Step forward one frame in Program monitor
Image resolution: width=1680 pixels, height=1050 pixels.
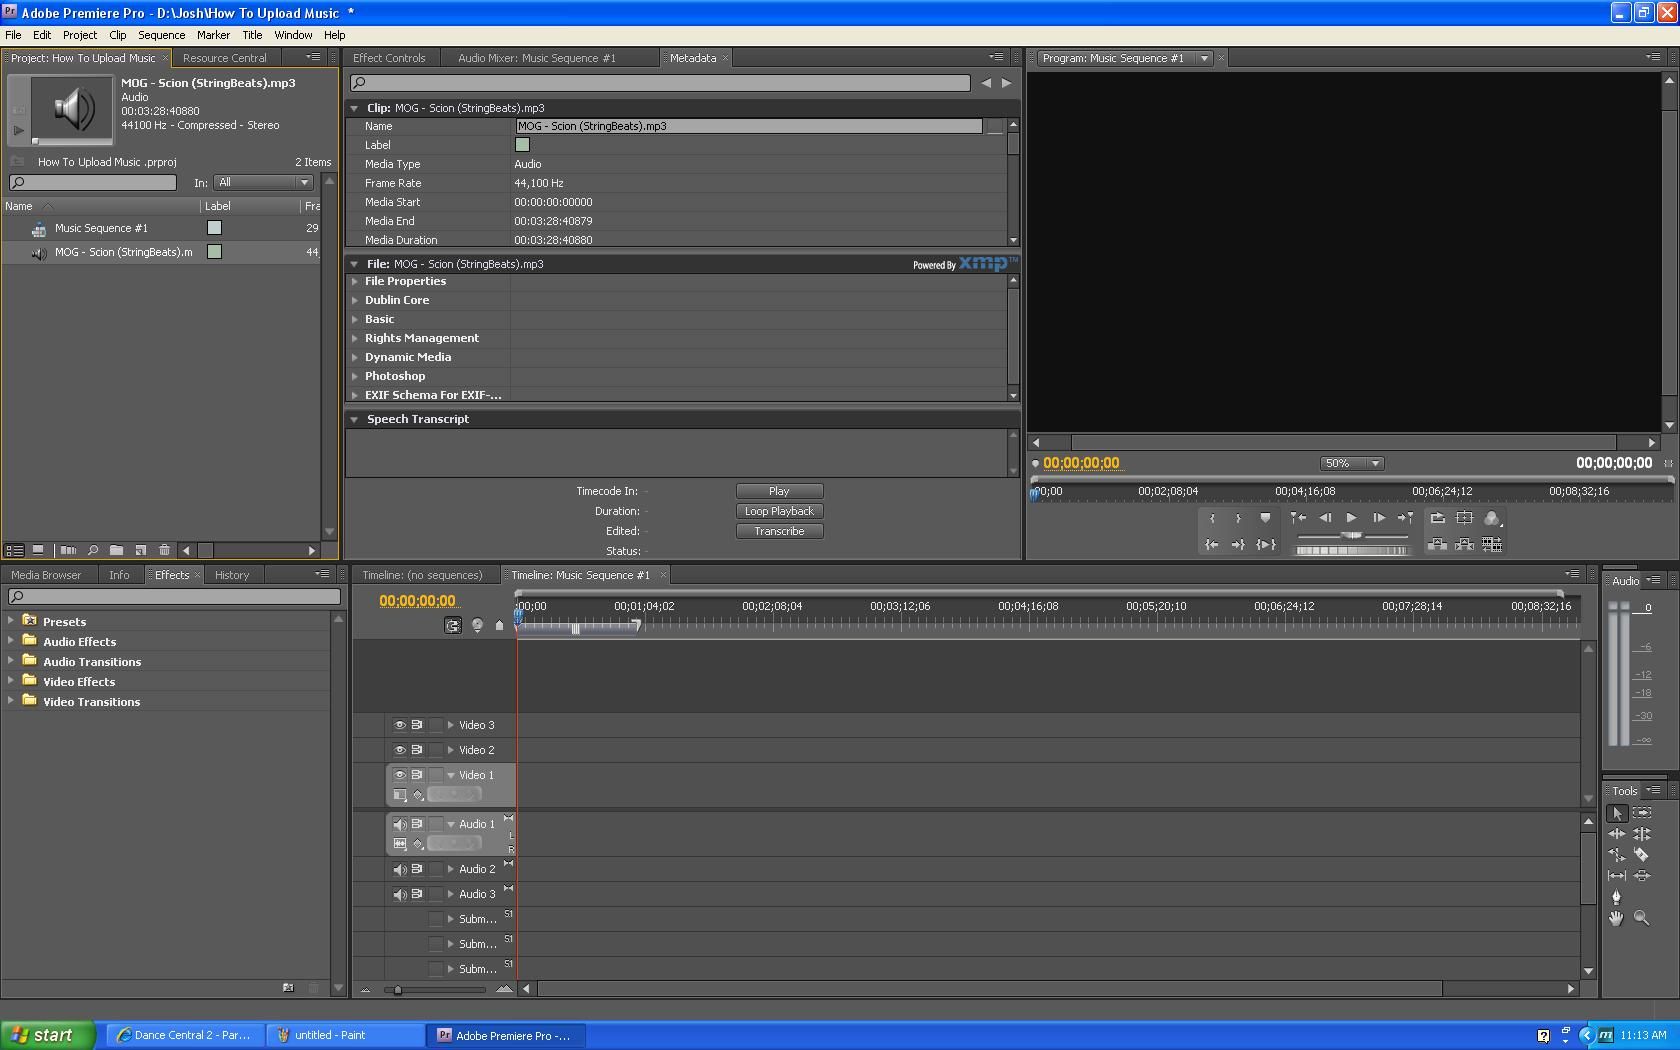1378,518
